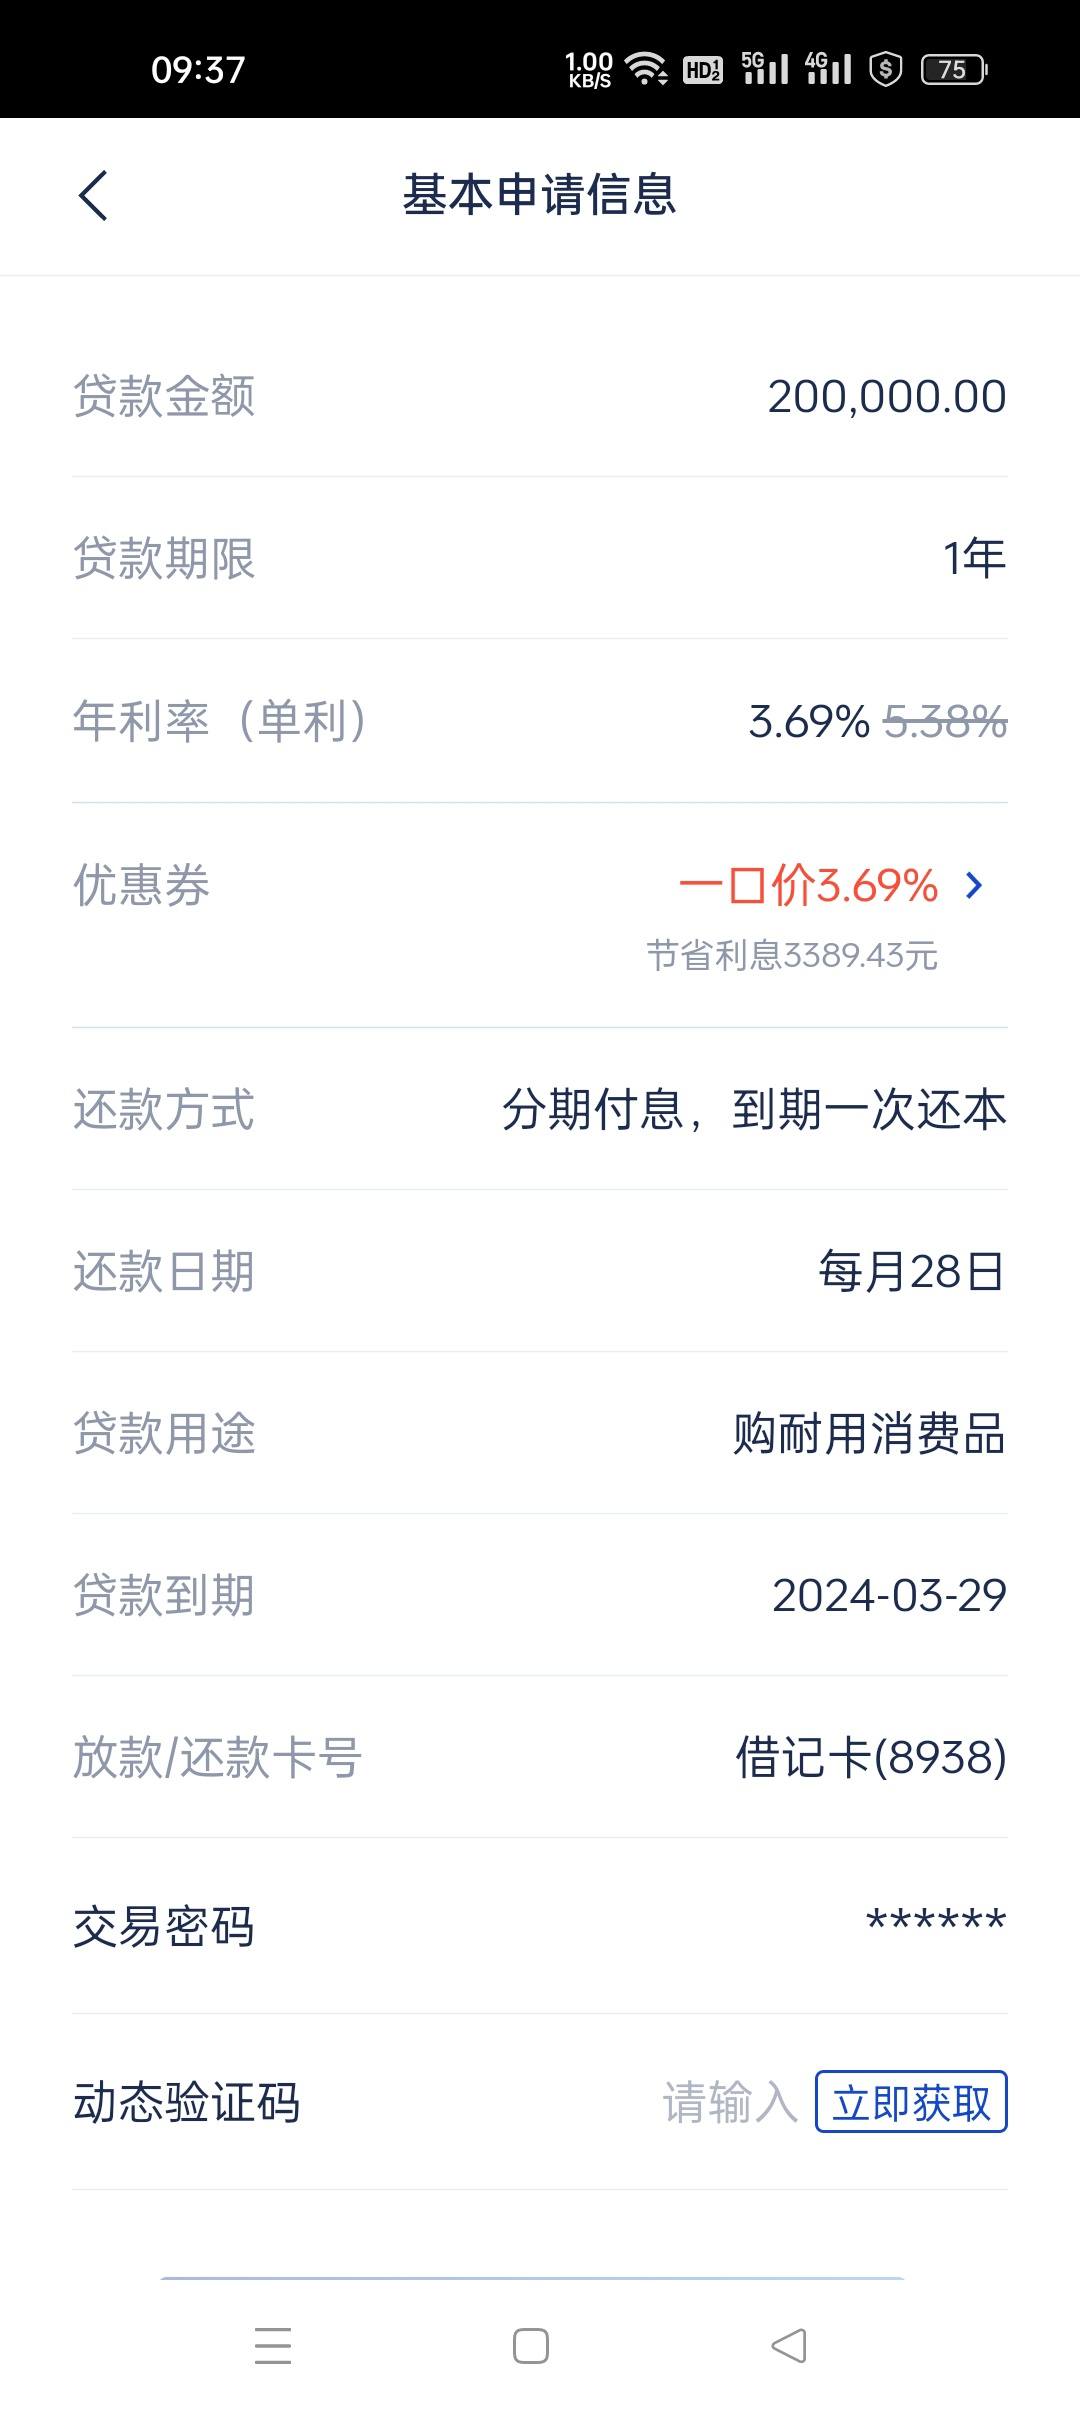Tap the Android back triangle icon

789,2346
